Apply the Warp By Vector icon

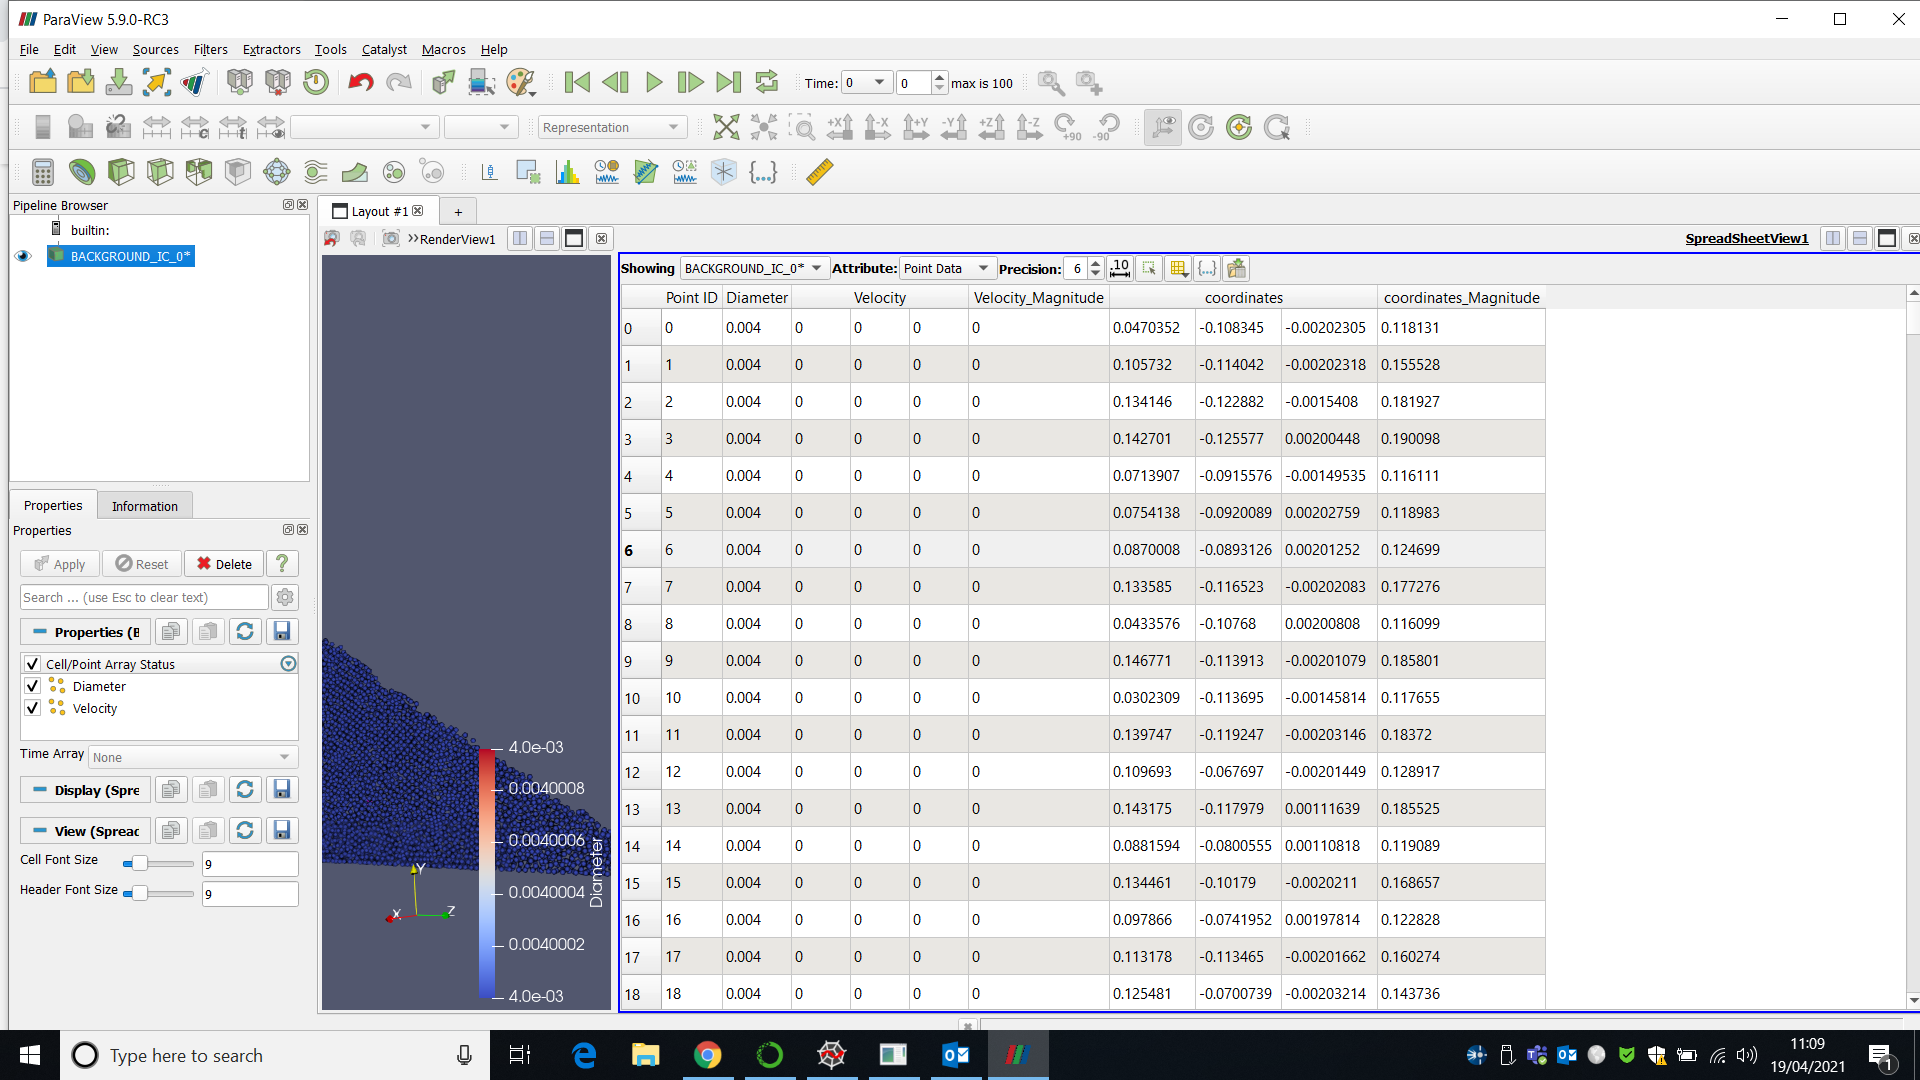(x=355, y=172)
